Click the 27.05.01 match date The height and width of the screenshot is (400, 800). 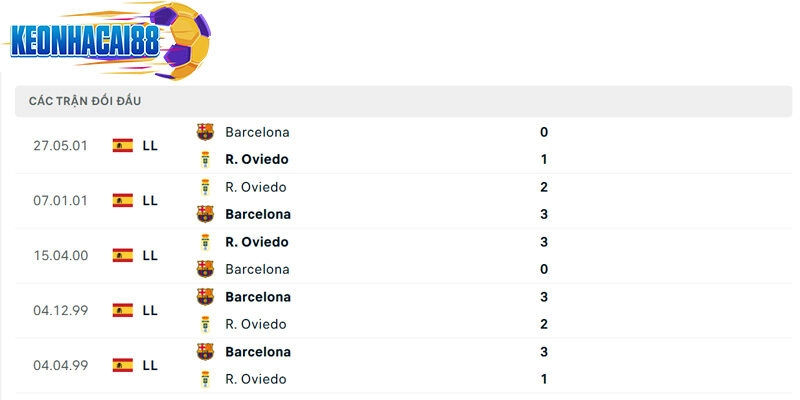click(60, 145)
